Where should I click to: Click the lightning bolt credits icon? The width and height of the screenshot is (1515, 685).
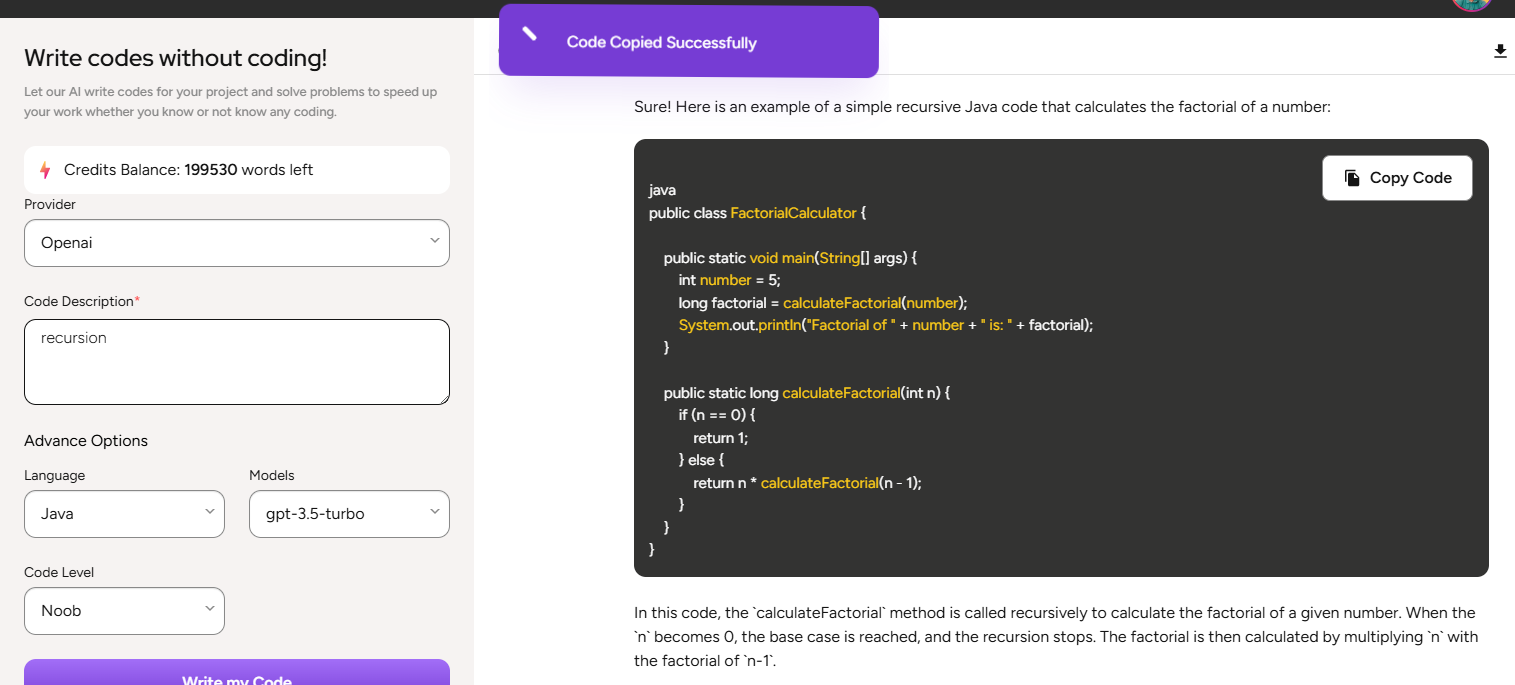[x=45, y=170]
